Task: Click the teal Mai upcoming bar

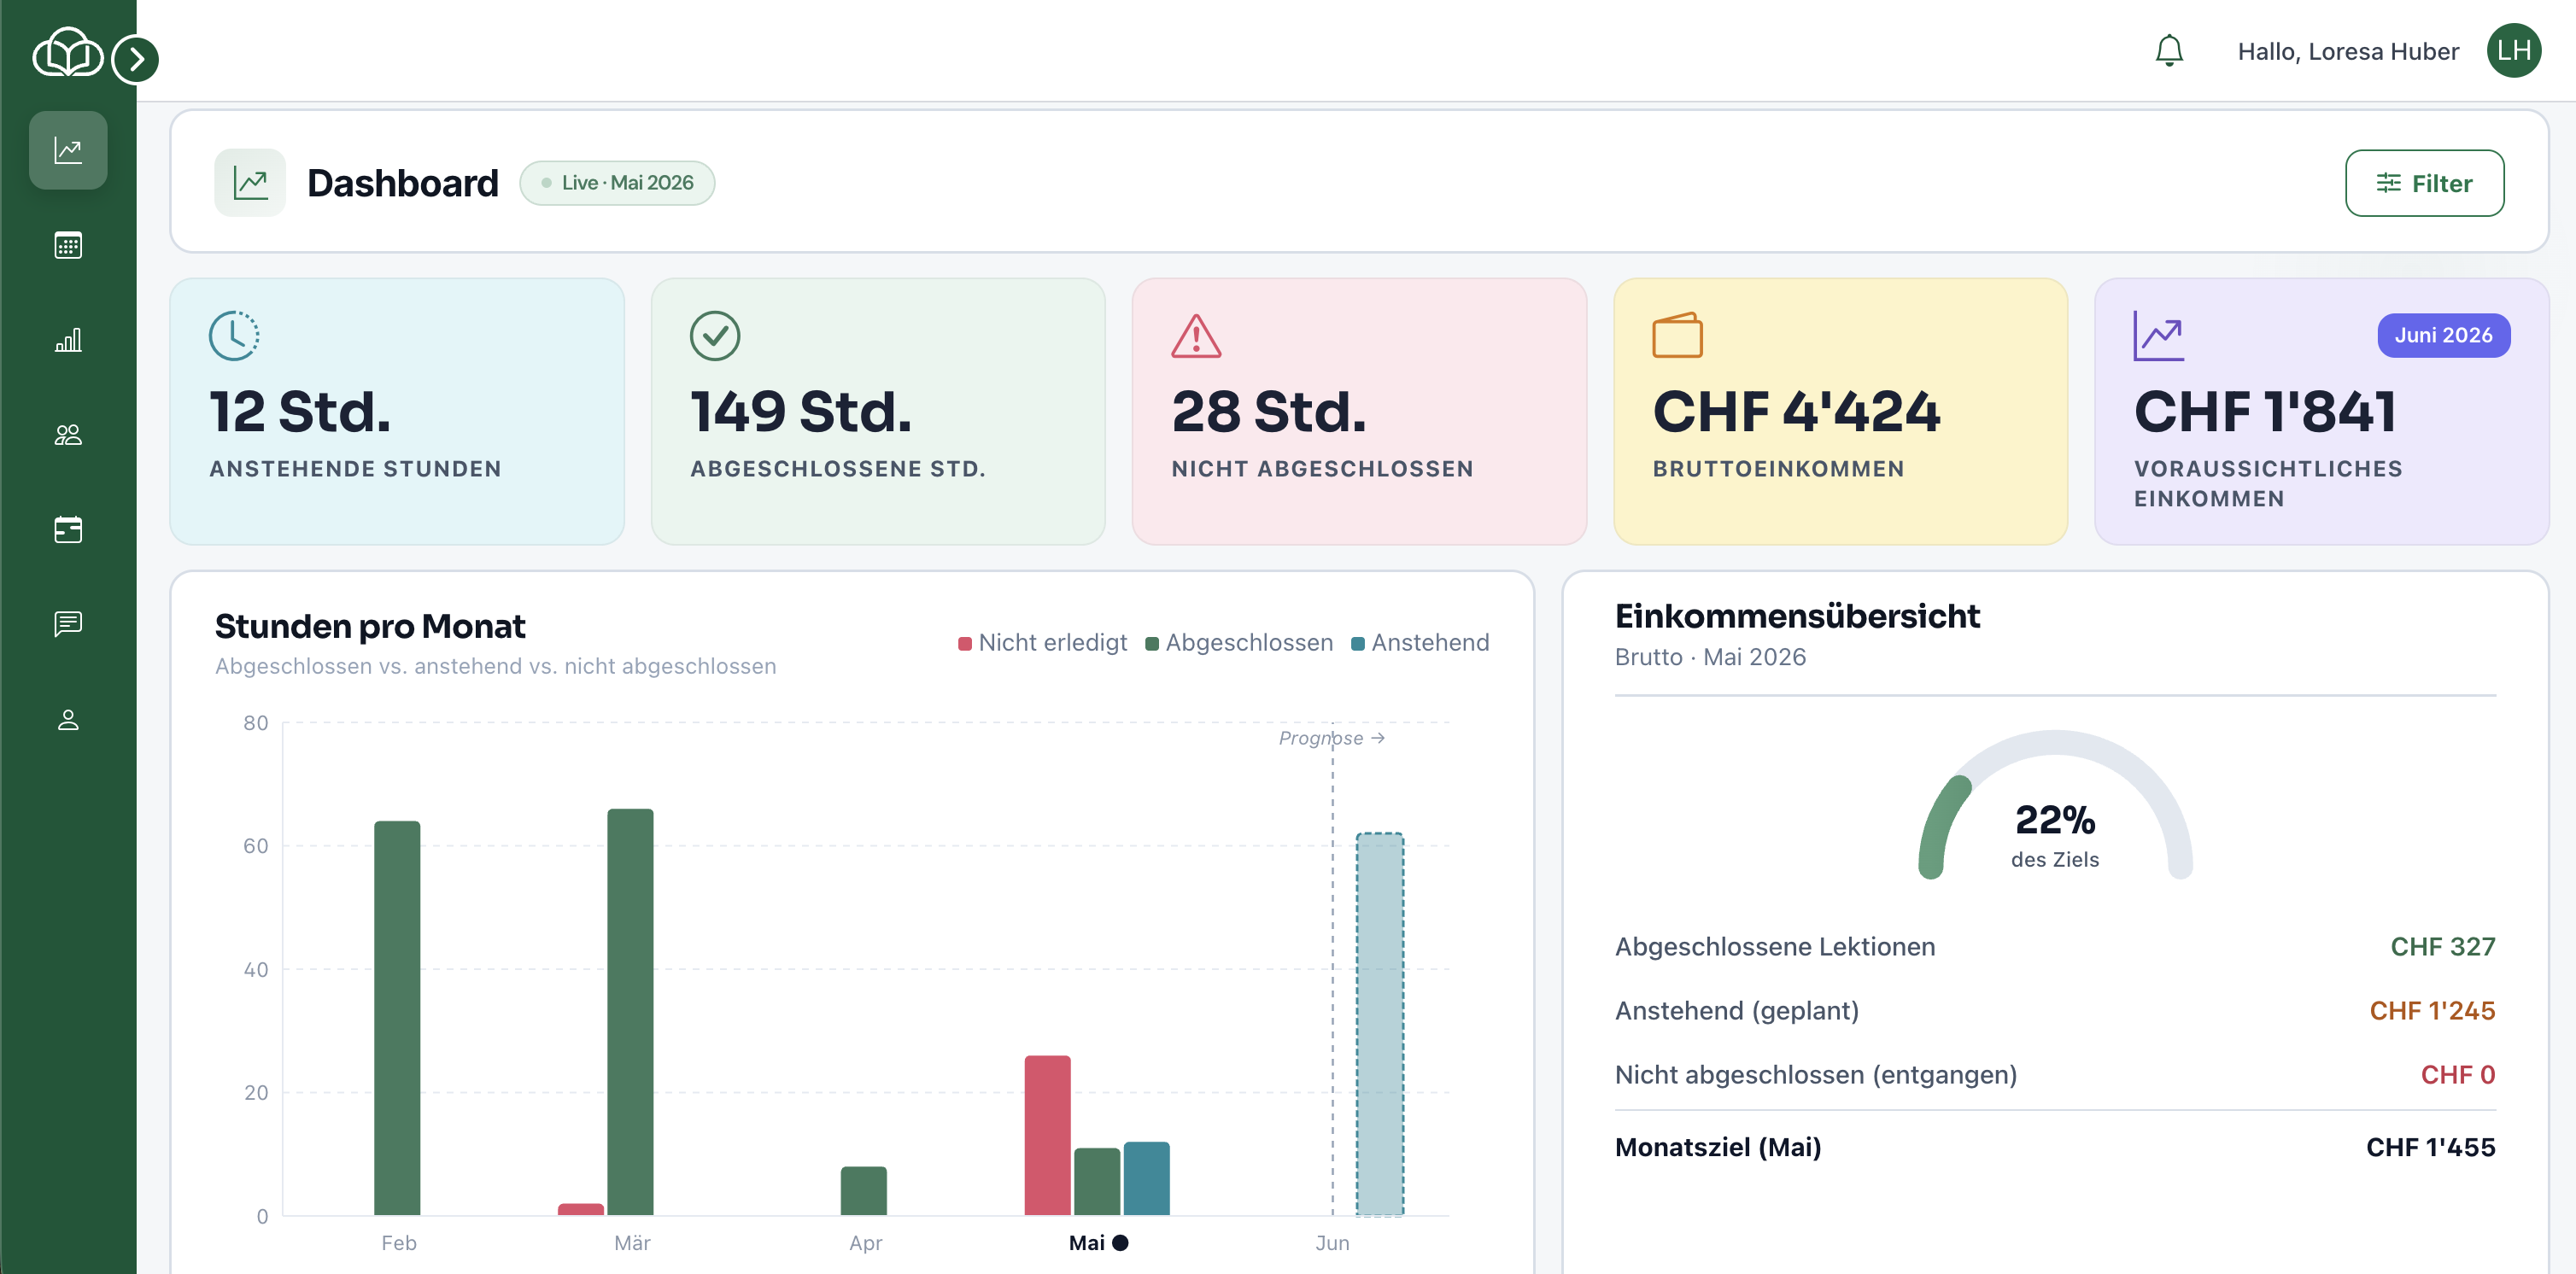Action: (x=1146, y=1178)
